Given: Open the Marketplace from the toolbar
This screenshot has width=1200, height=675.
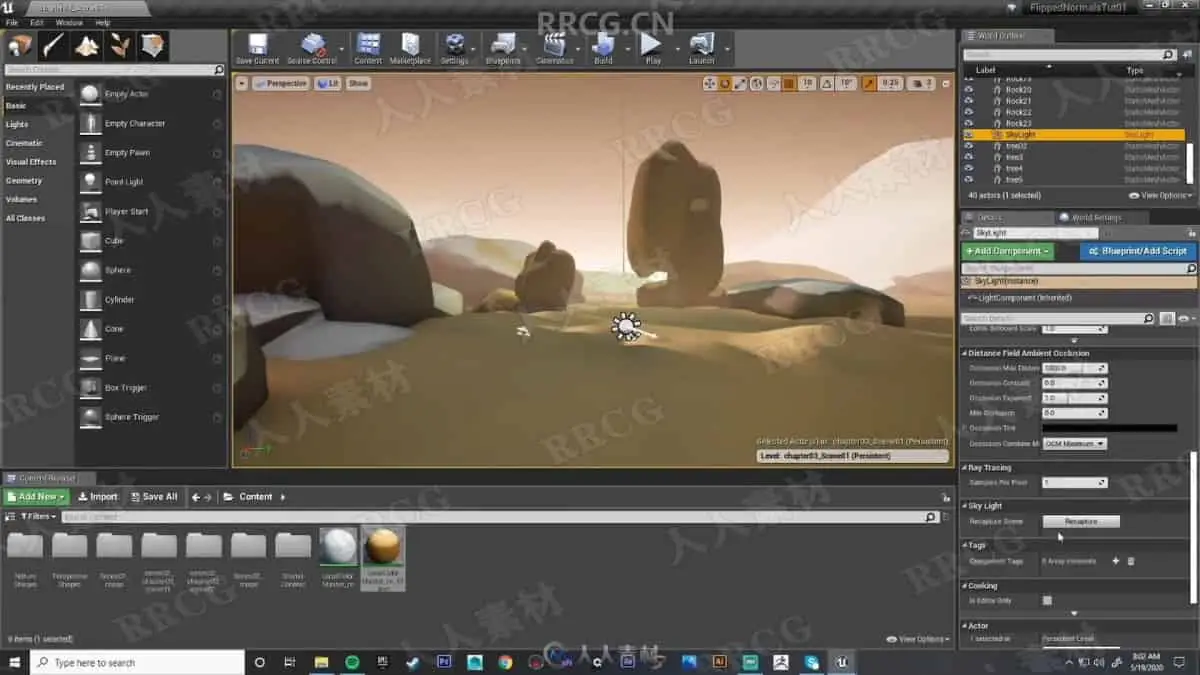Looking at the screenshot, I should pyautogui.click(x=410, y=47).
